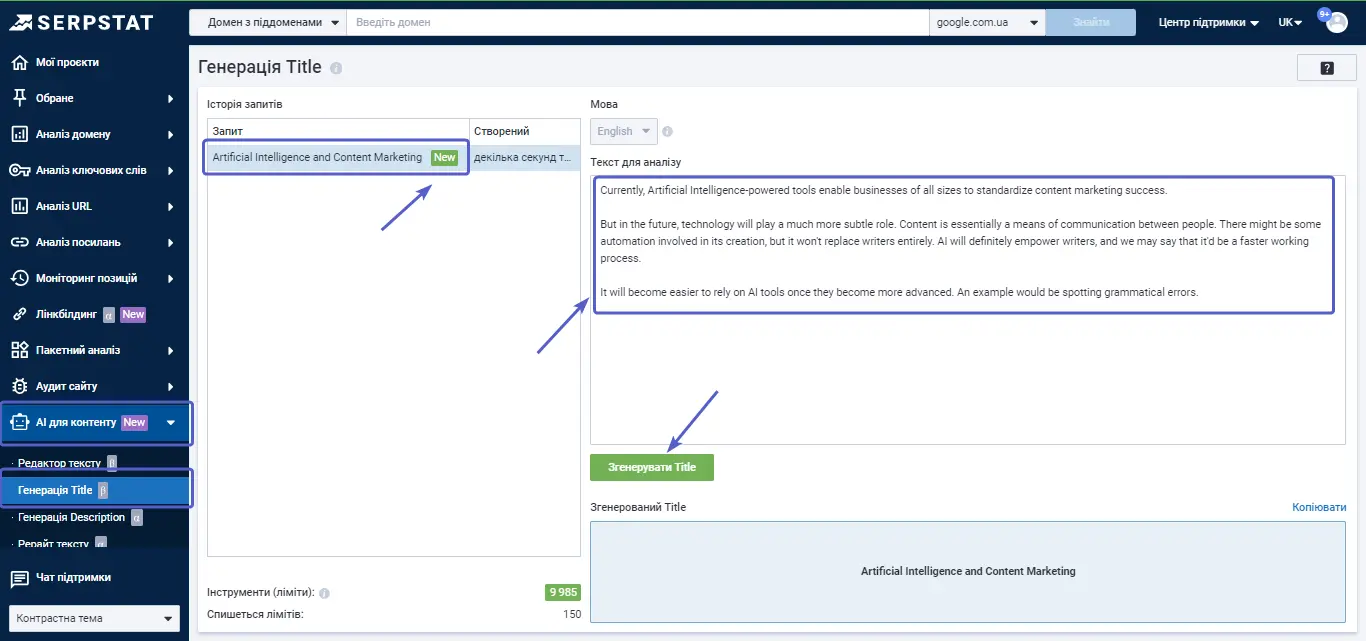Click the Запит column header

(338, 131)
